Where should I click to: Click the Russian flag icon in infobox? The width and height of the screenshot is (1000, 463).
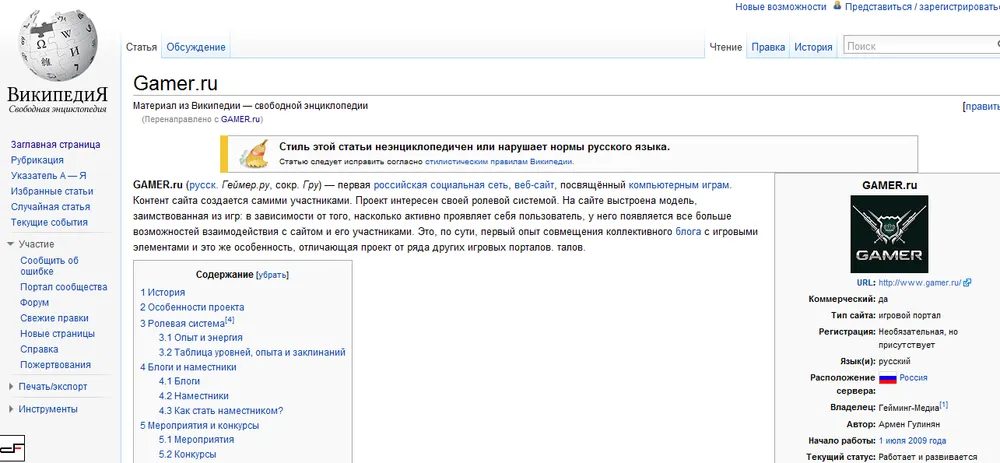[887, 378]
